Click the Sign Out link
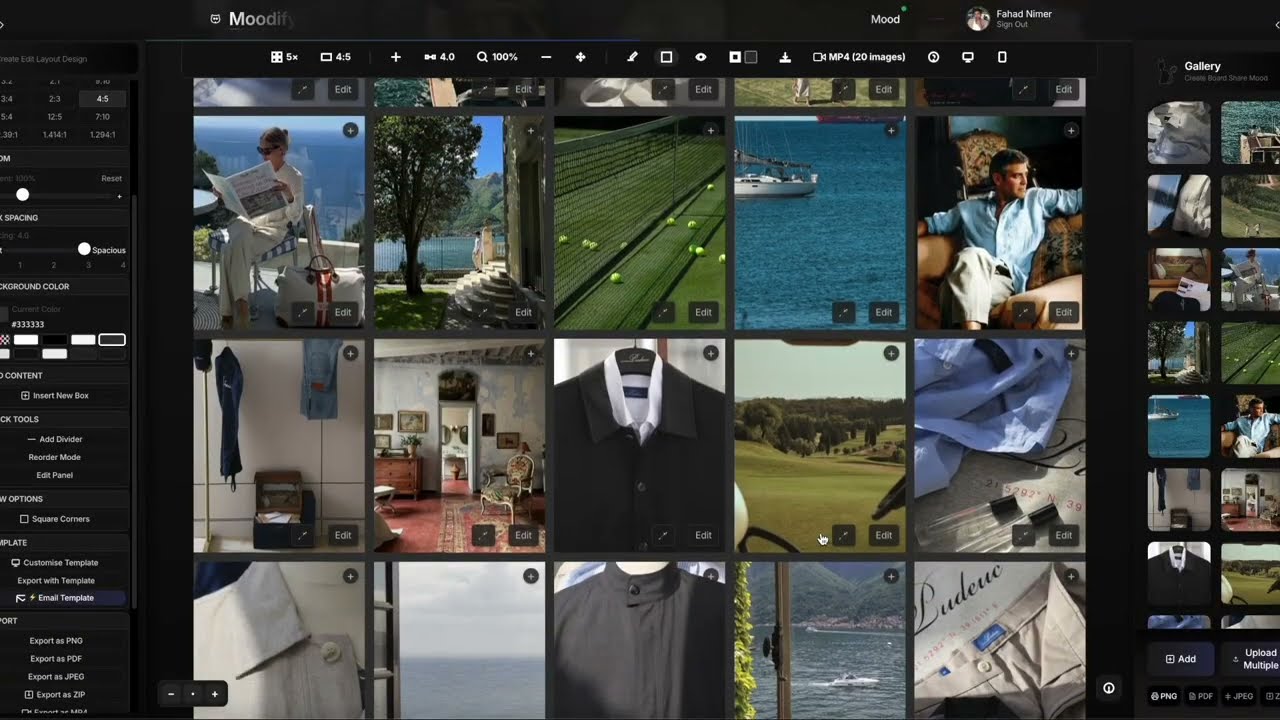This screenshot has width=1280, height=720. pos(1011,25)
